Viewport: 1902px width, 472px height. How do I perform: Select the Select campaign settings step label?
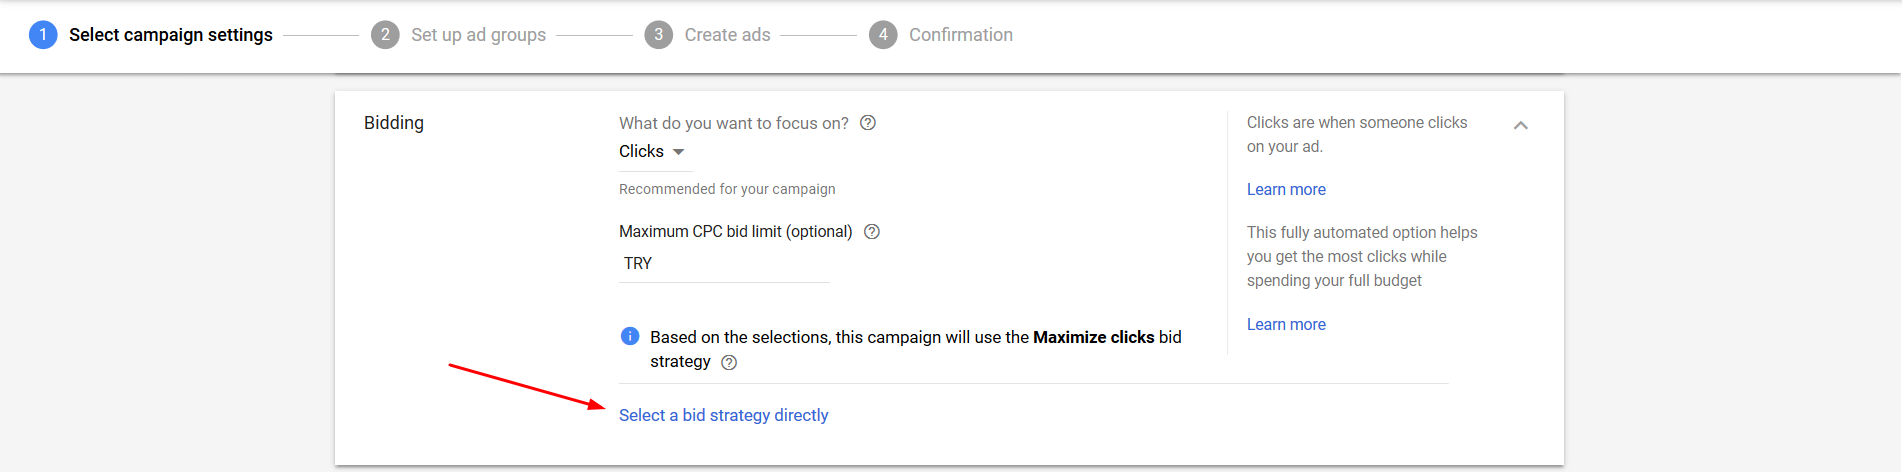point(170,35)
